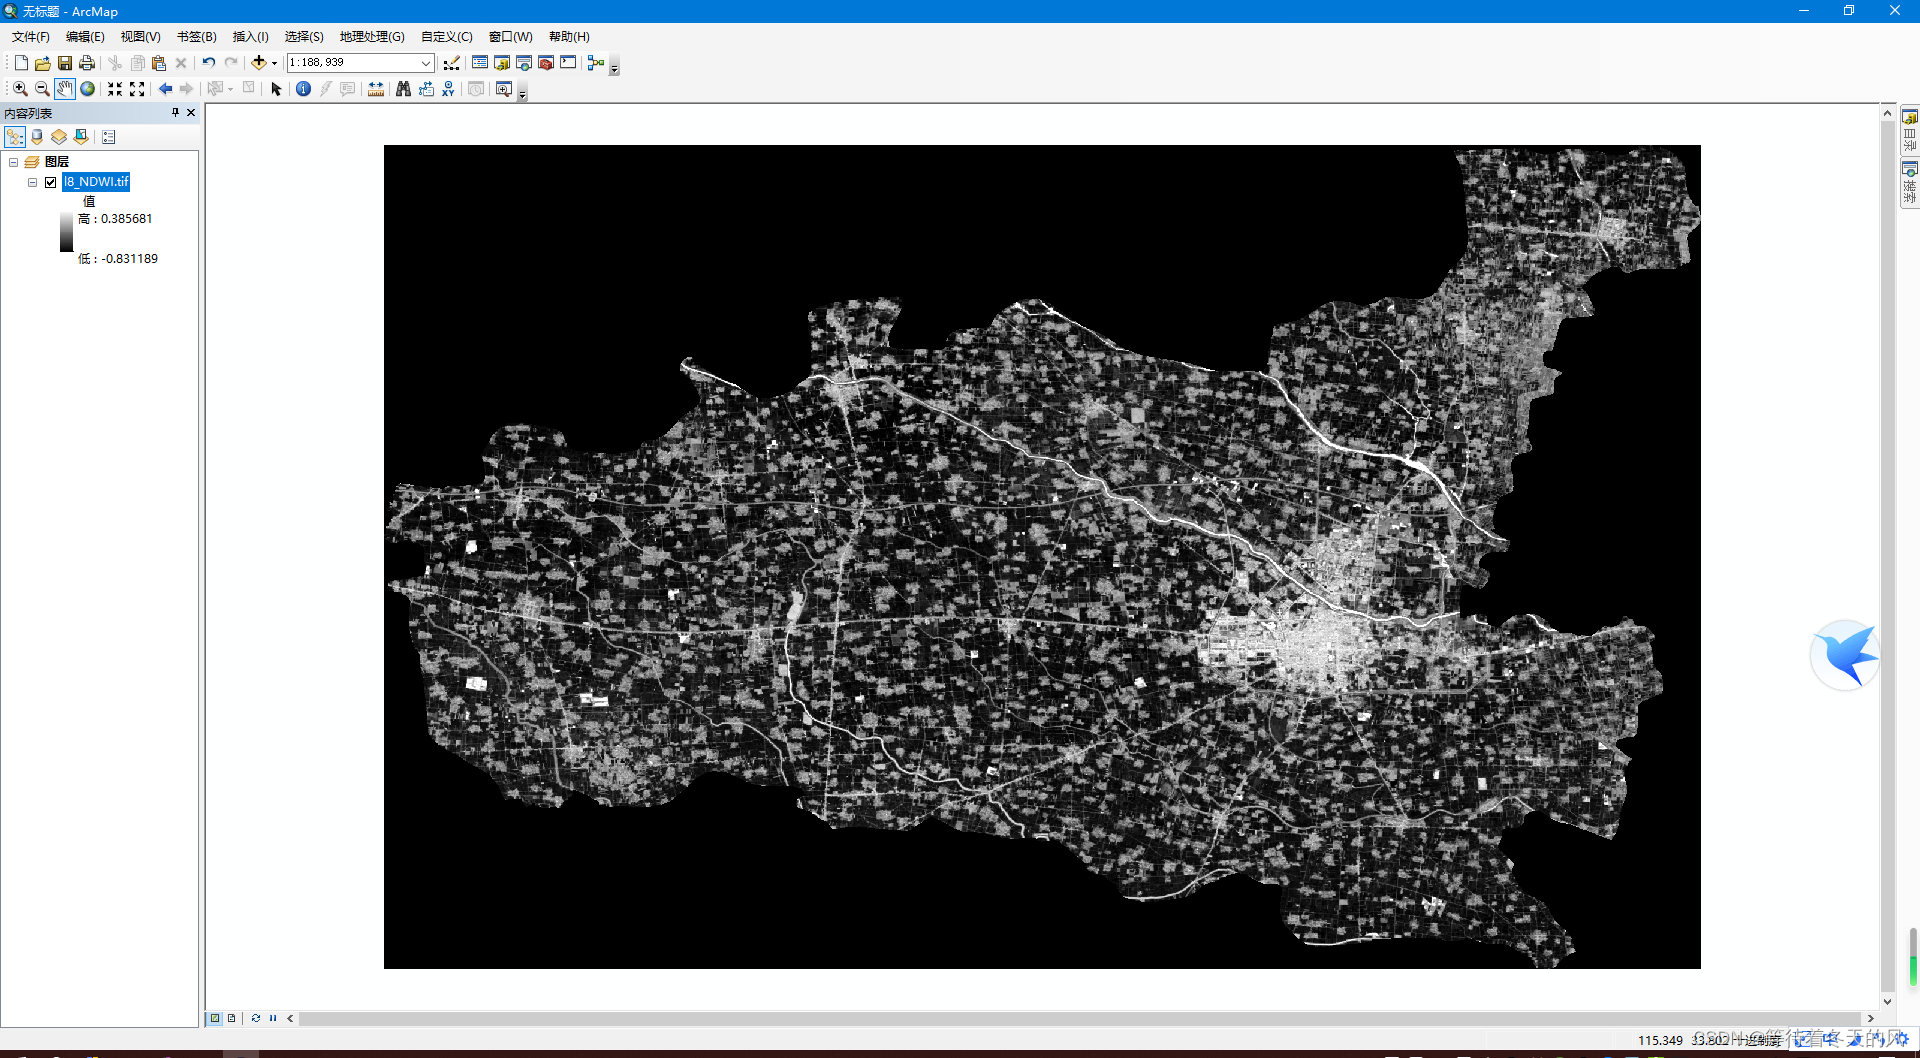Collapse the l8_NDWI.tif layer legend
The width and height of the screenshot is (1920, 1058).
31,182
